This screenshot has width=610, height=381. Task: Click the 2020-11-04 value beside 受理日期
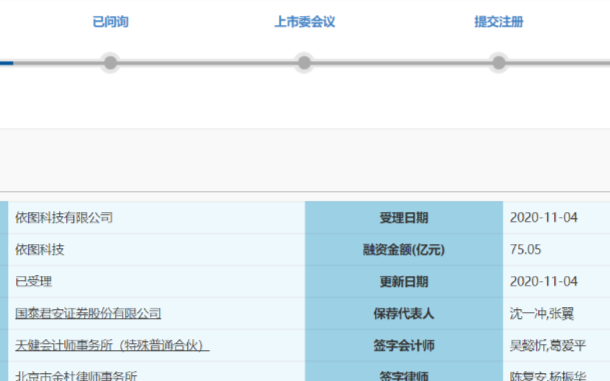pos(543,218)
